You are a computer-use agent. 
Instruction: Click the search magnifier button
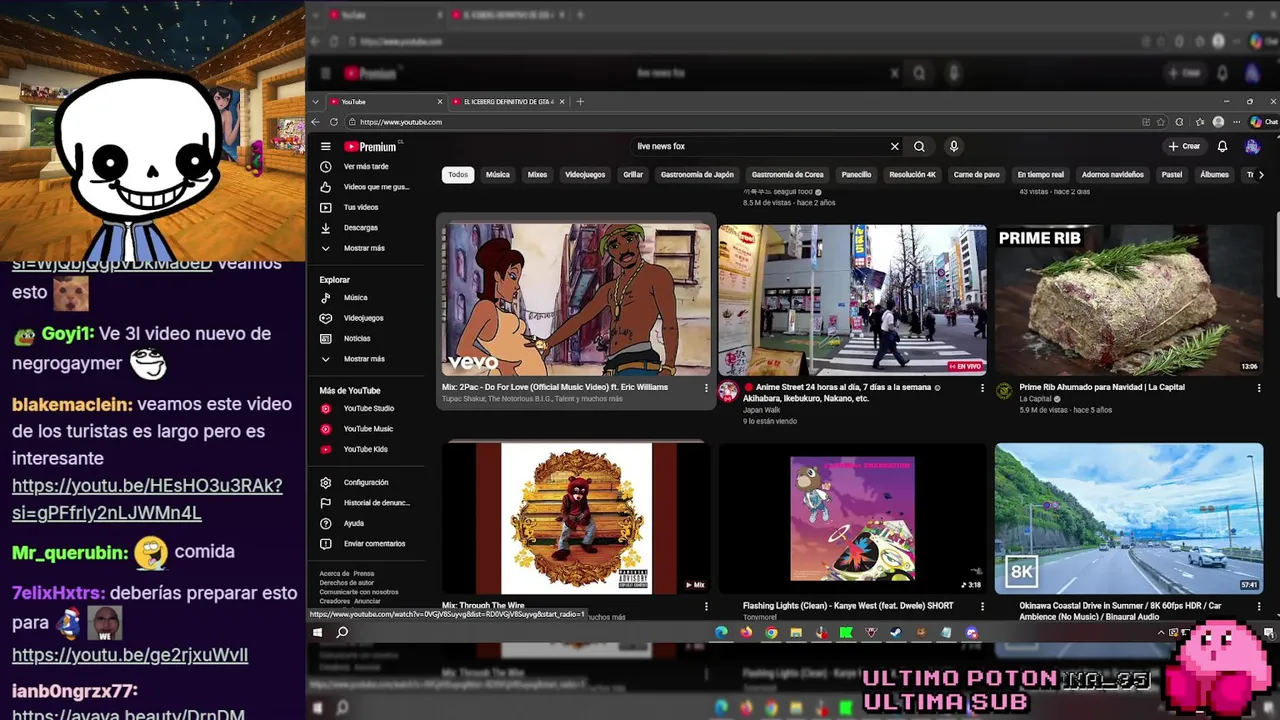pyautogui.click(x=919, y=146)
